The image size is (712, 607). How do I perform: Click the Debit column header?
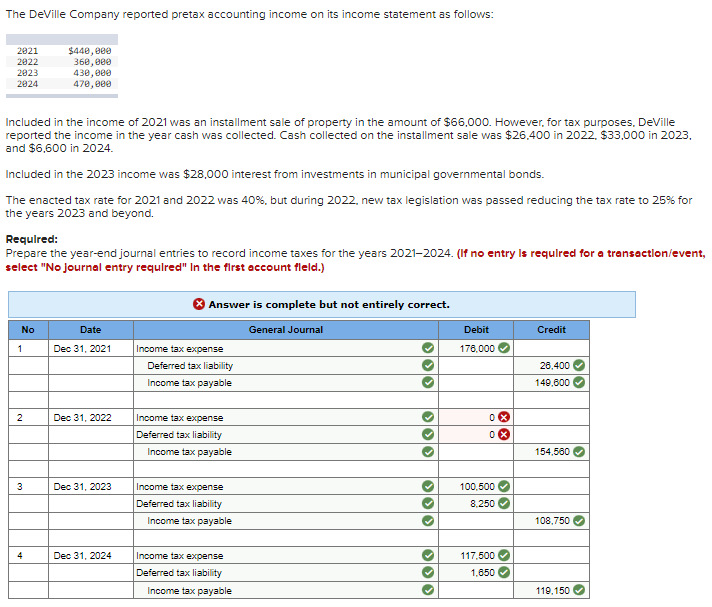(476, 330)
